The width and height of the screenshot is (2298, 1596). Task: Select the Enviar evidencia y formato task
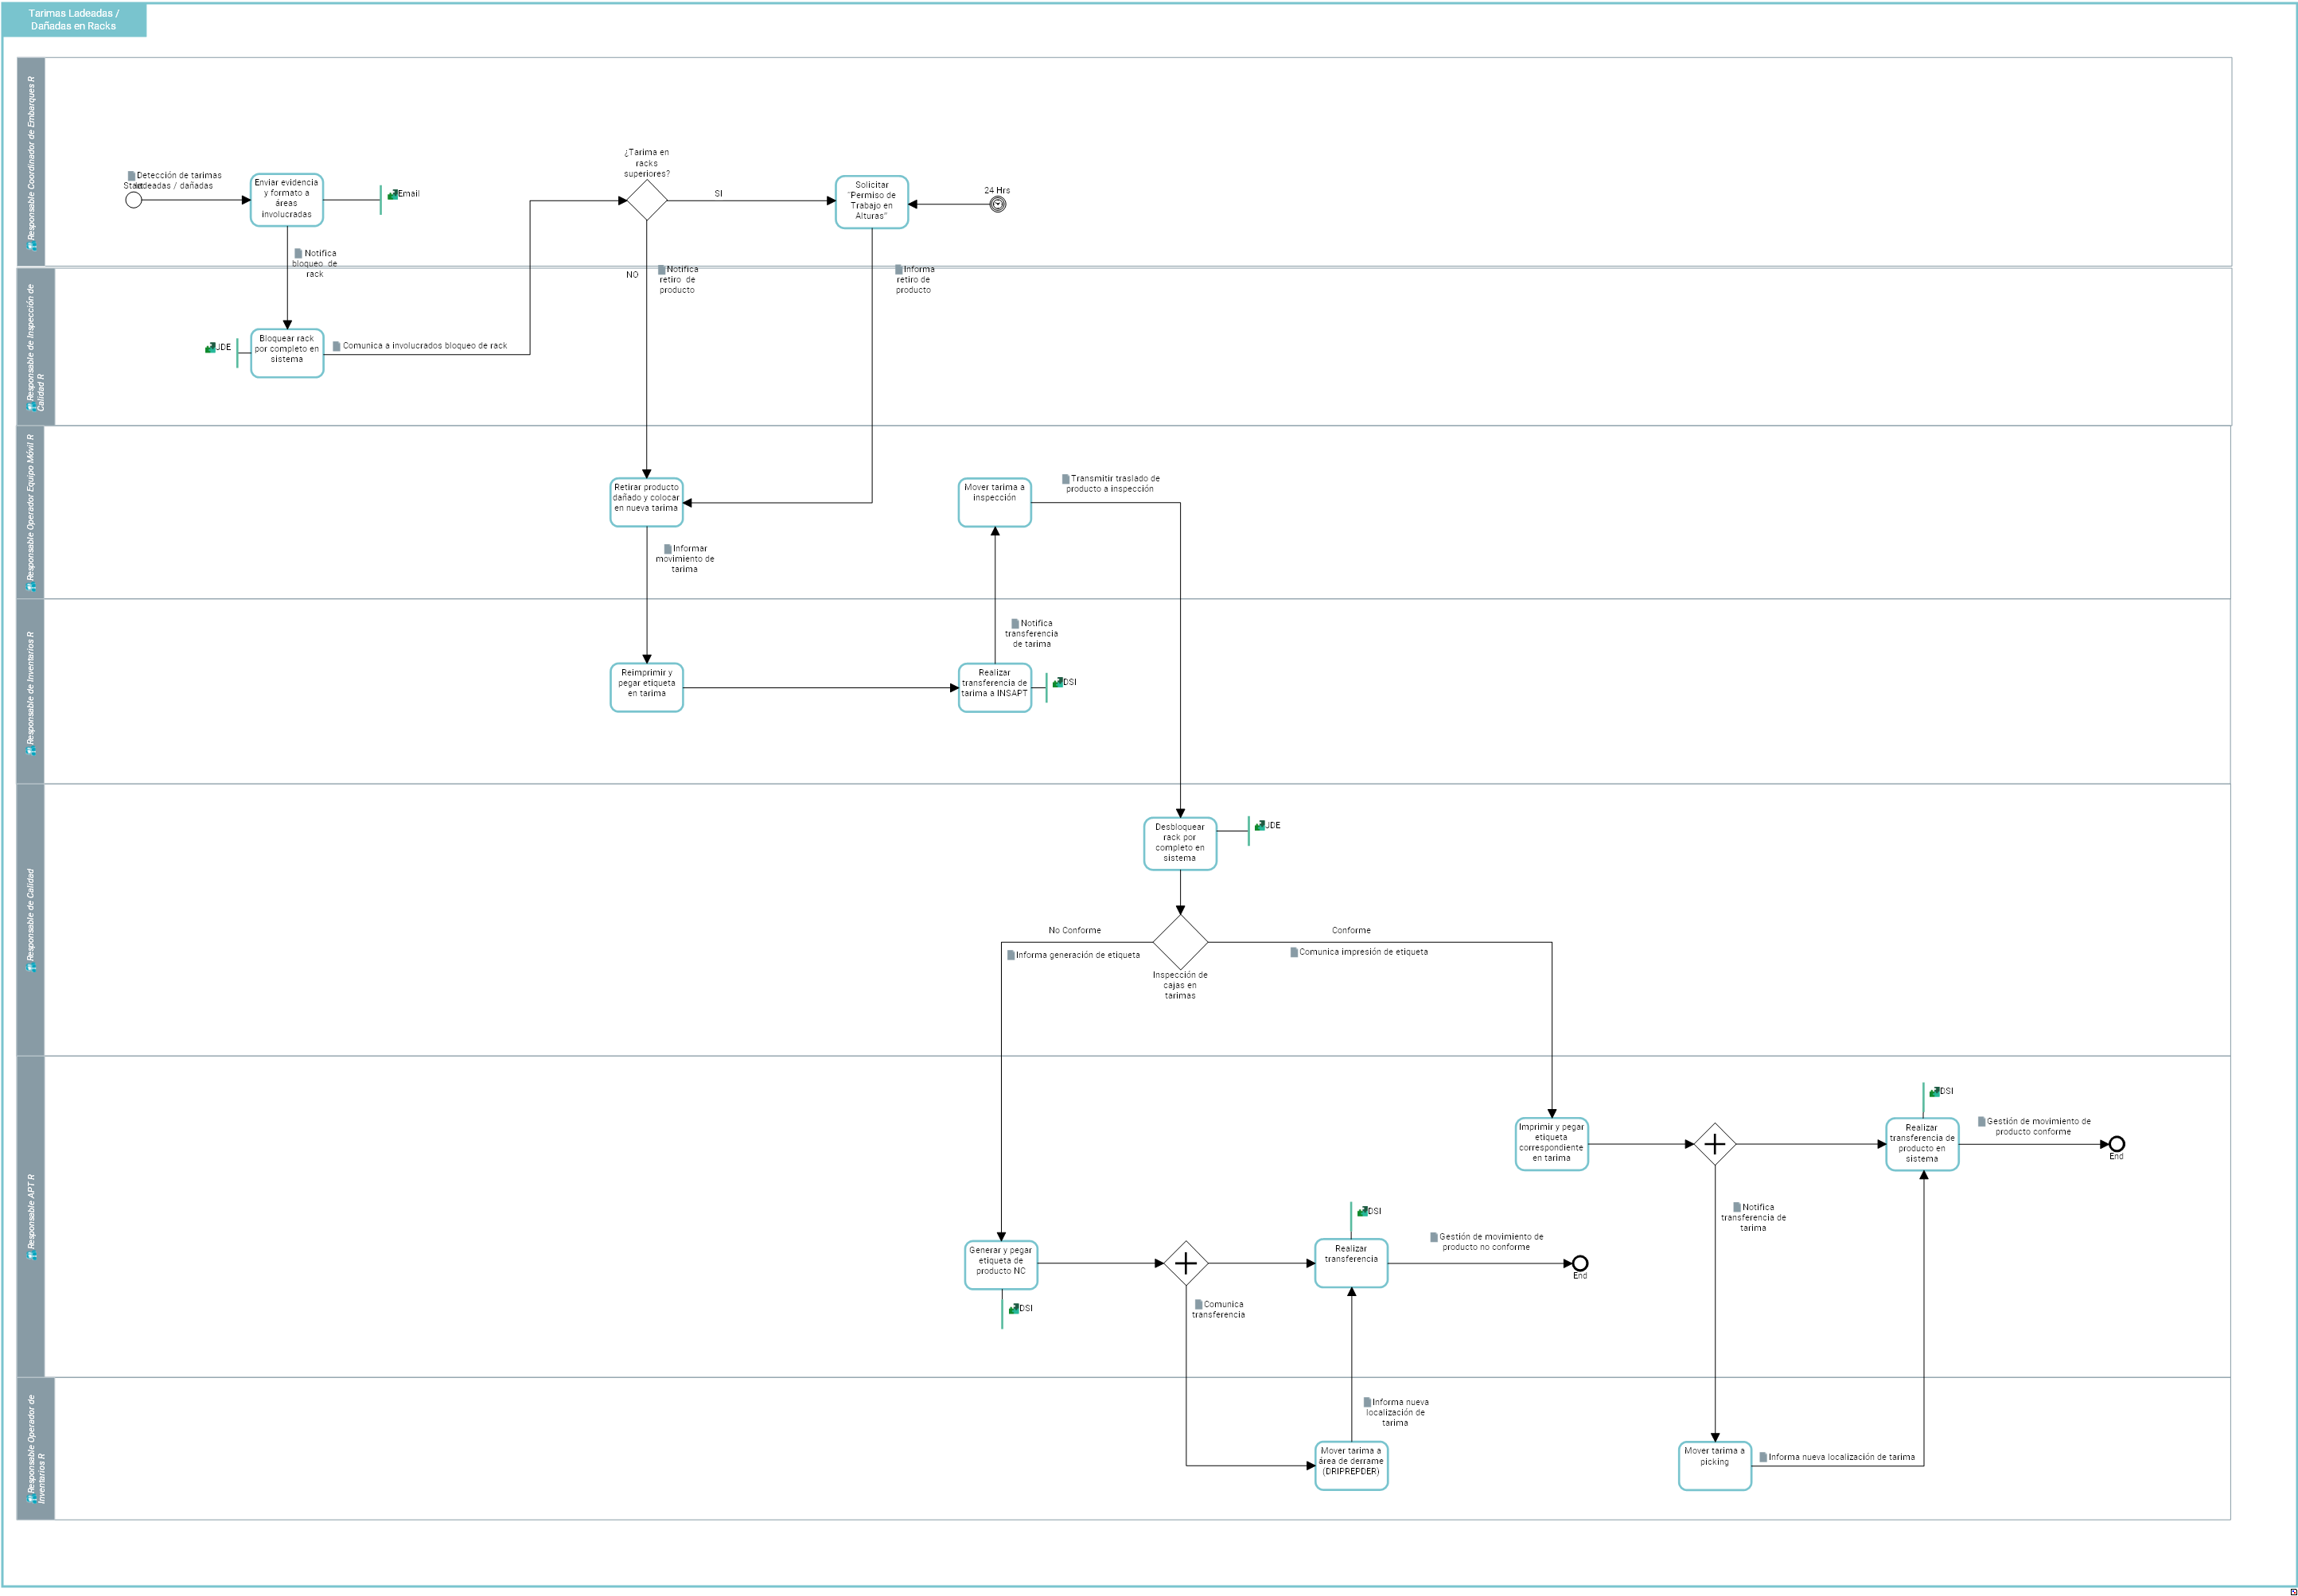tap(287, 200)
